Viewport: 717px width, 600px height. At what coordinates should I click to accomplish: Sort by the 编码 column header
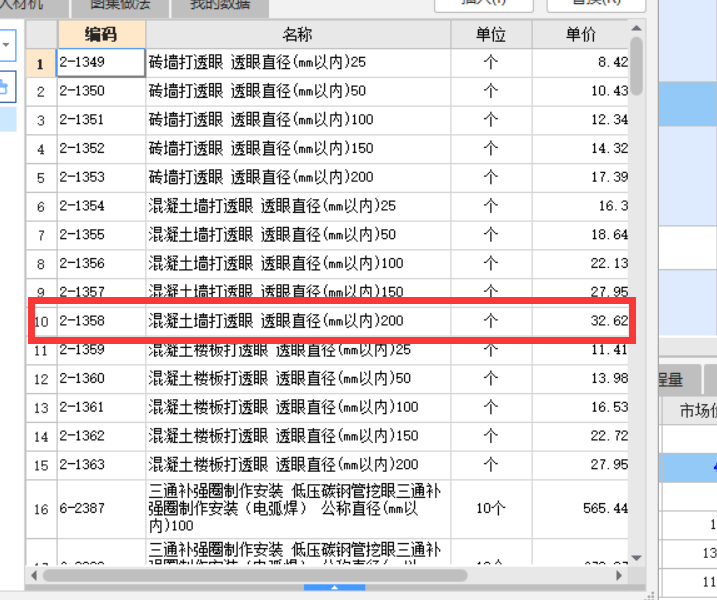(x=102, y=34)
